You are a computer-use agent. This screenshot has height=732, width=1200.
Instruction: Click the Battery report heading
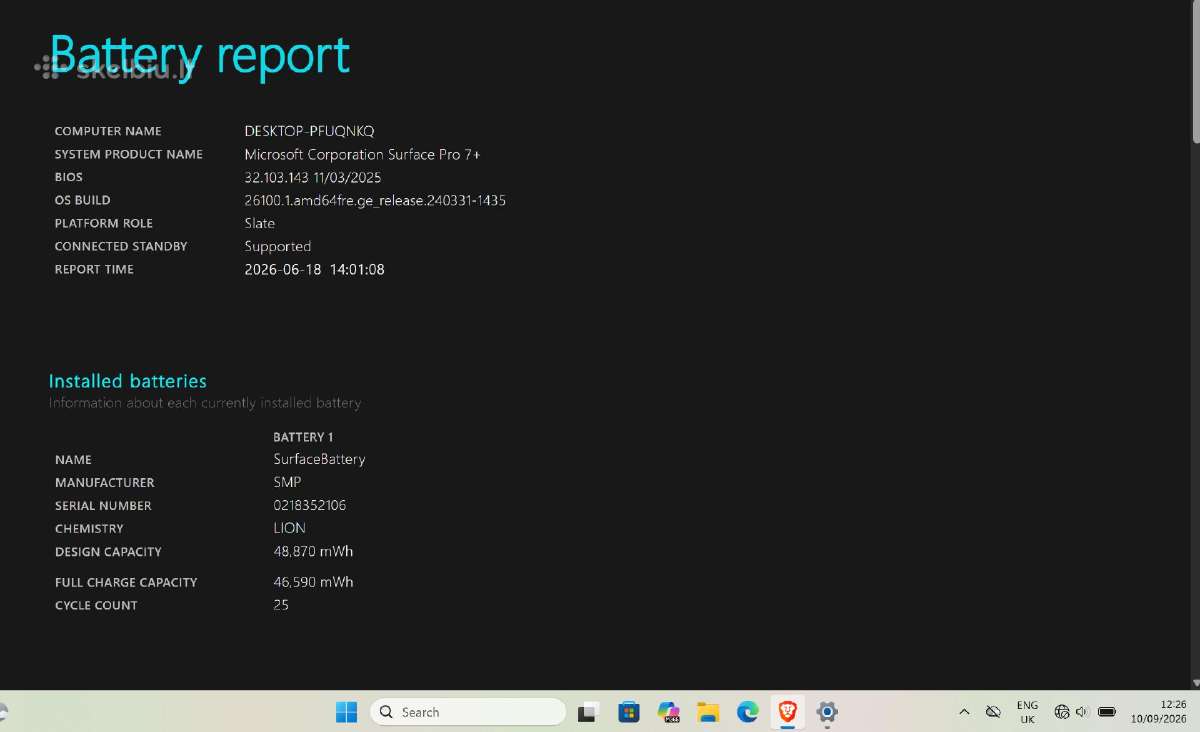pyautogui.click(x=199, y=54)
